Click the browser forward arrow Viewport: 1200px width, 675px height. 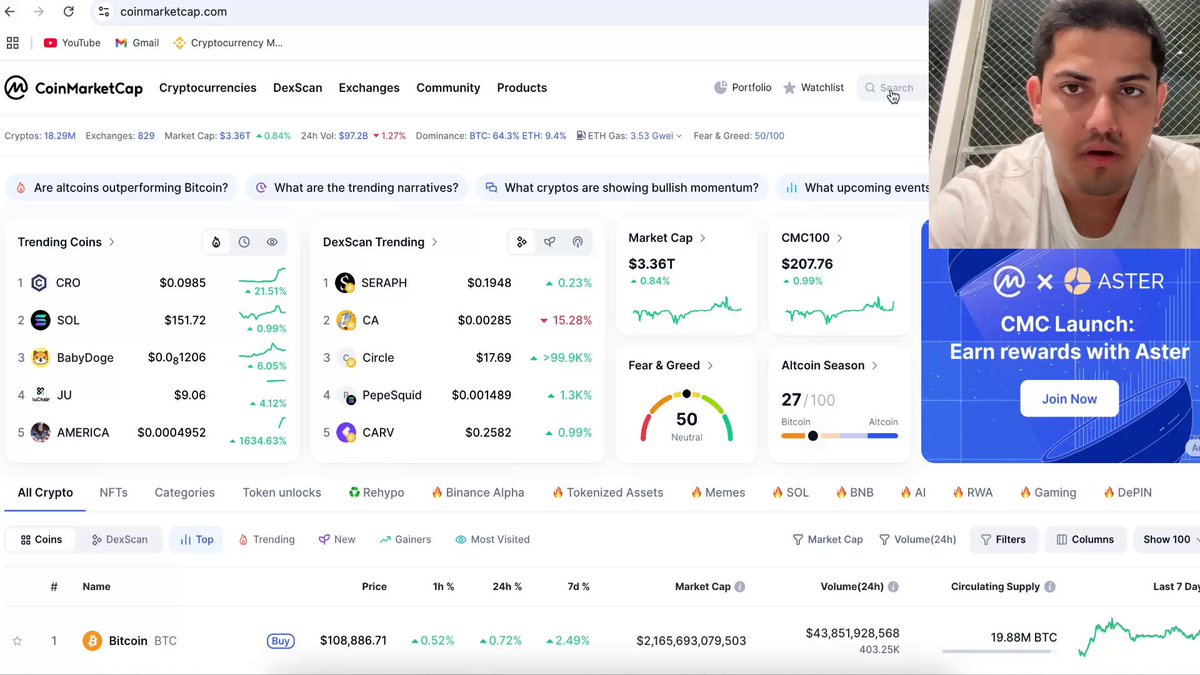(38, 12)
